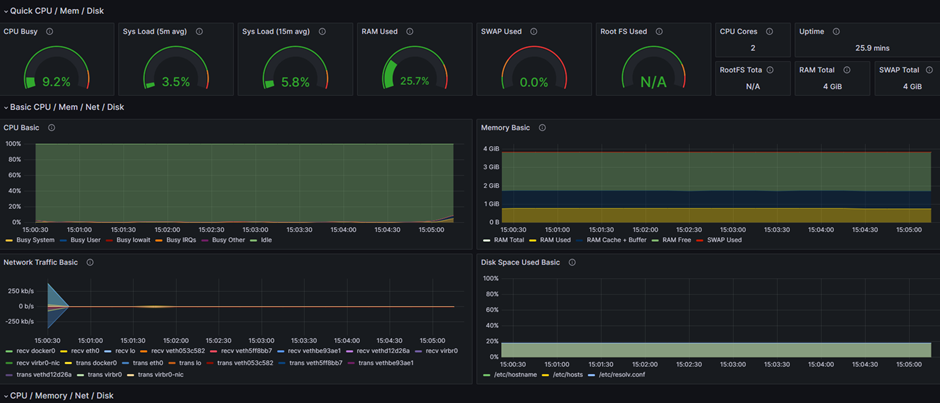Click the SWAP Used gauge info icon
The width and height of the screenshot is (940, 403).
click(x=534, y=32)
